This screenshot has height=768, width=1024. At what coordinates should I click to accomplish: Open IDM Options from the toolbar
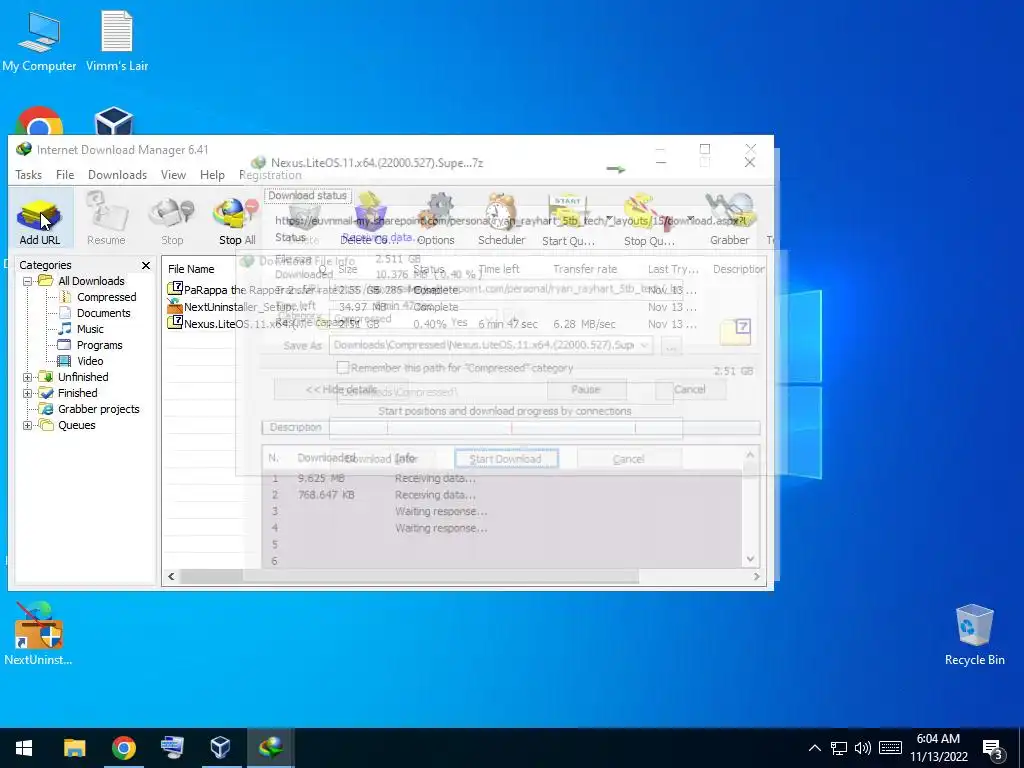436,219
